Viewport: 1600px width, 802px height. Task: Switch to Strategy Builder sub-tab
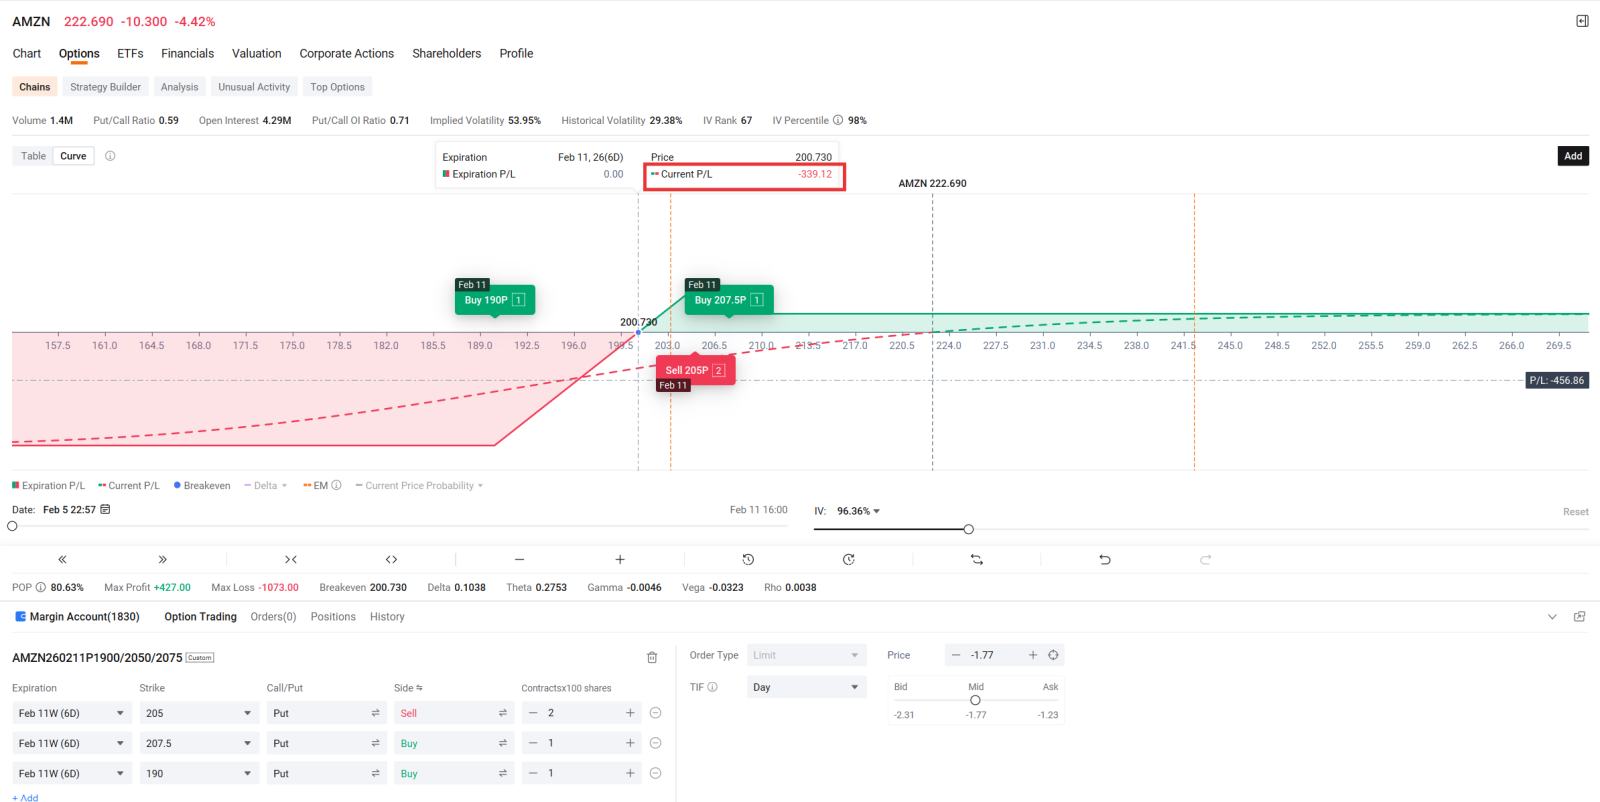tap(105, 87)
